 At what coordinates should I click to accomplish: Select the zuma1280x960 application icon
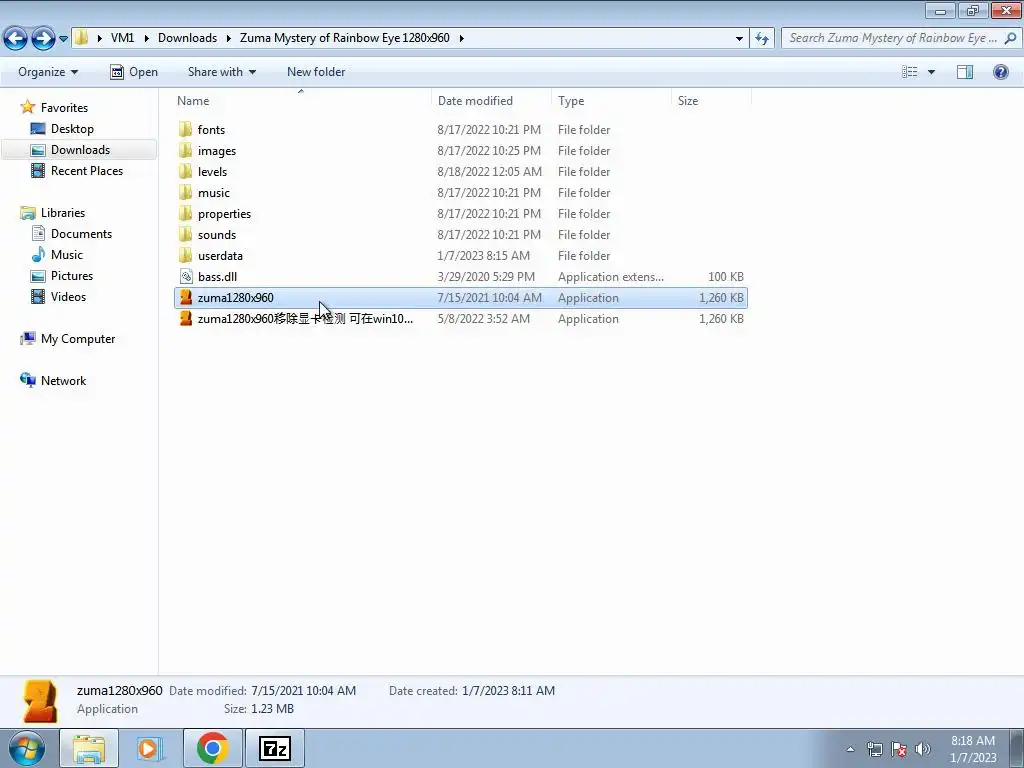(186, 297)
